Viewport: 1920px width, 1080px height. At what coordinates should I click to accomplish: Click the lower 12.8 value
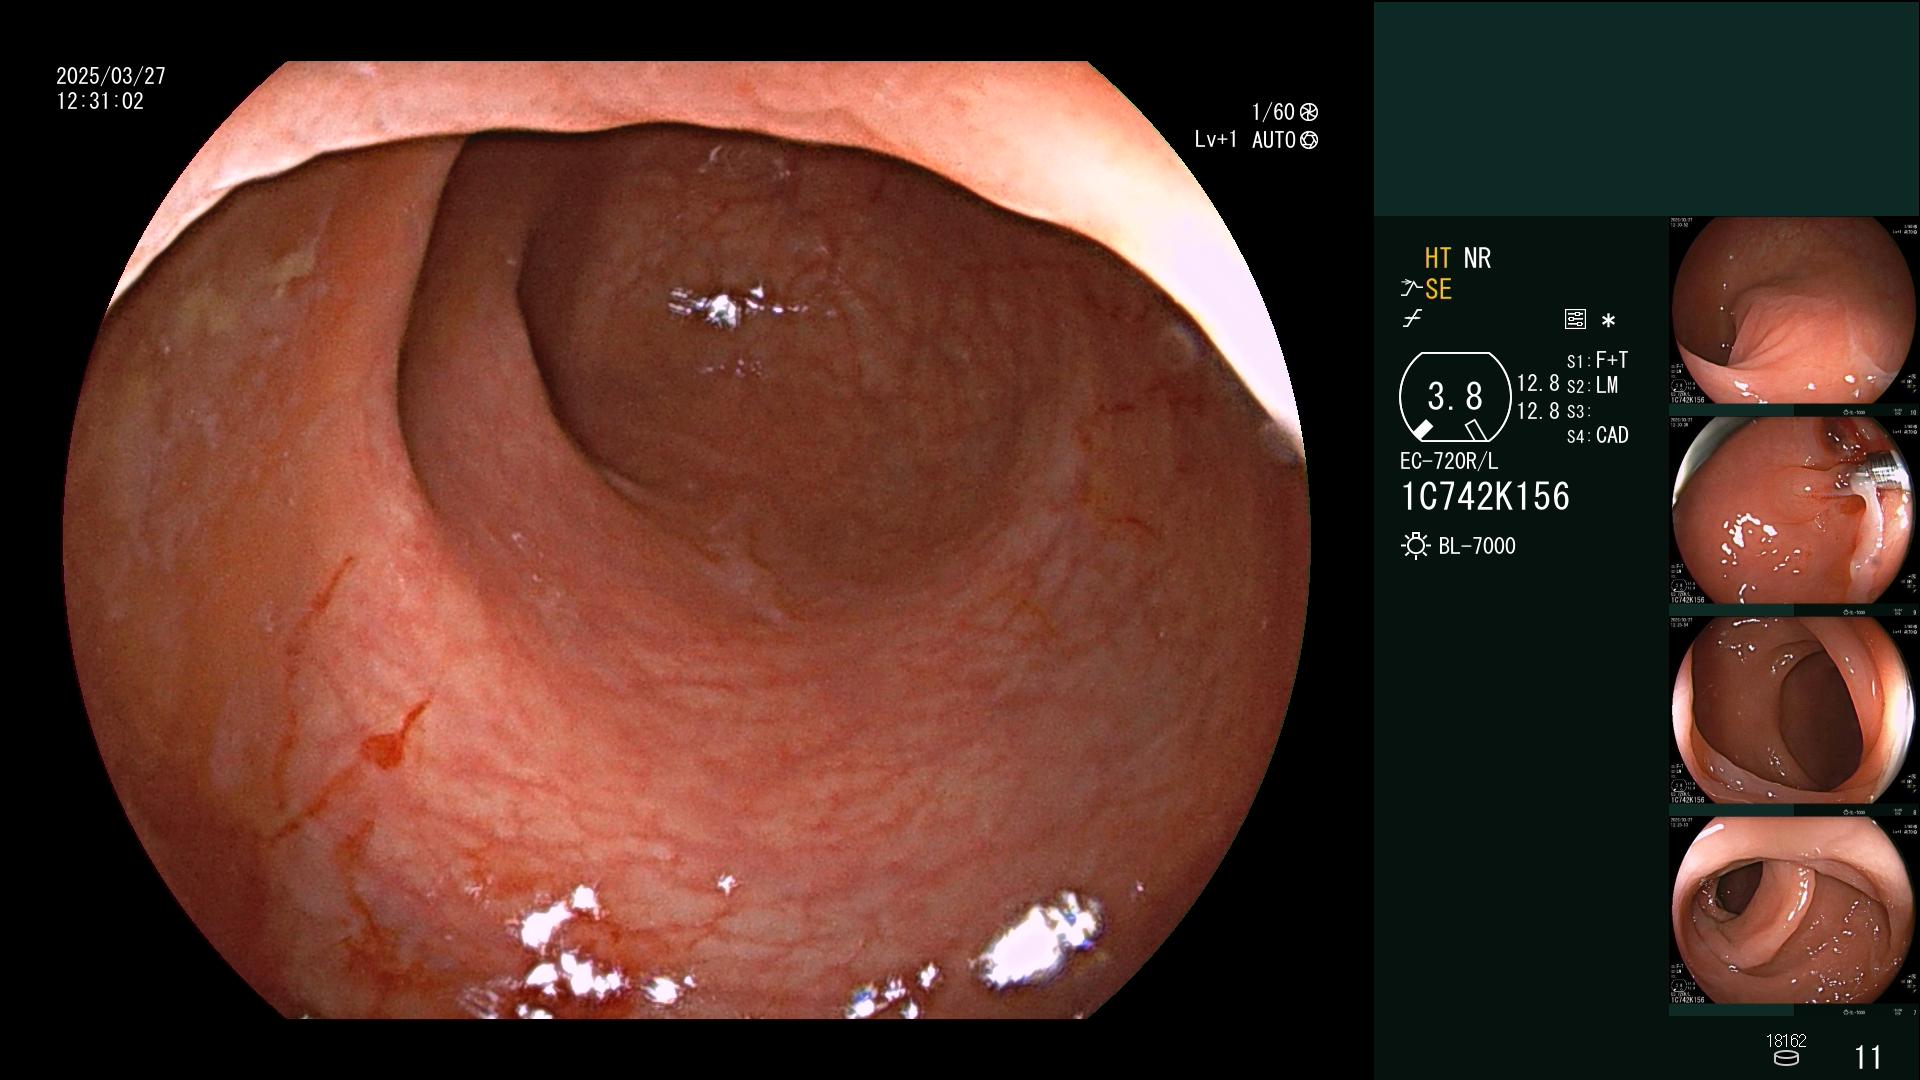pyautogui.click(x=1538, y=411)
